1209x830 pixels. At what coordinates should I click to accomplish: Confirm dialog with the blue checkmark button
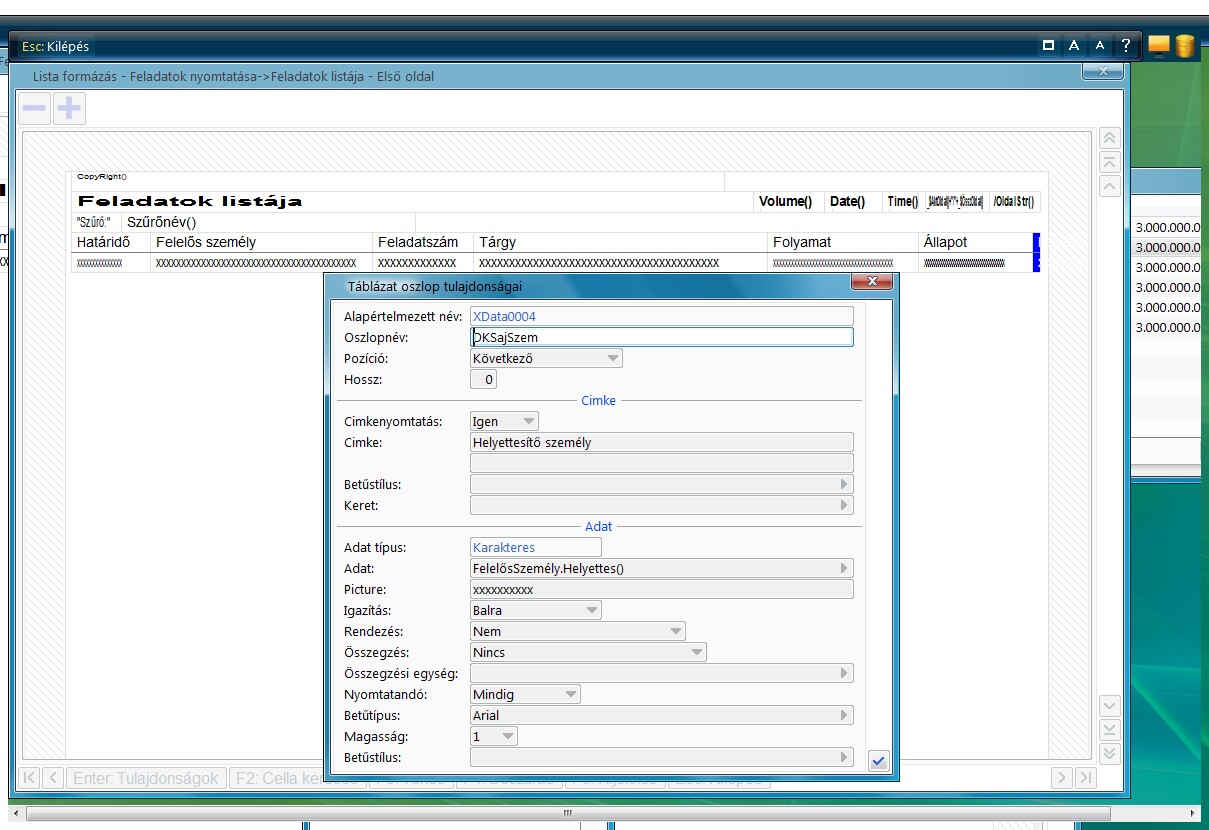click(x=877, y=762)
